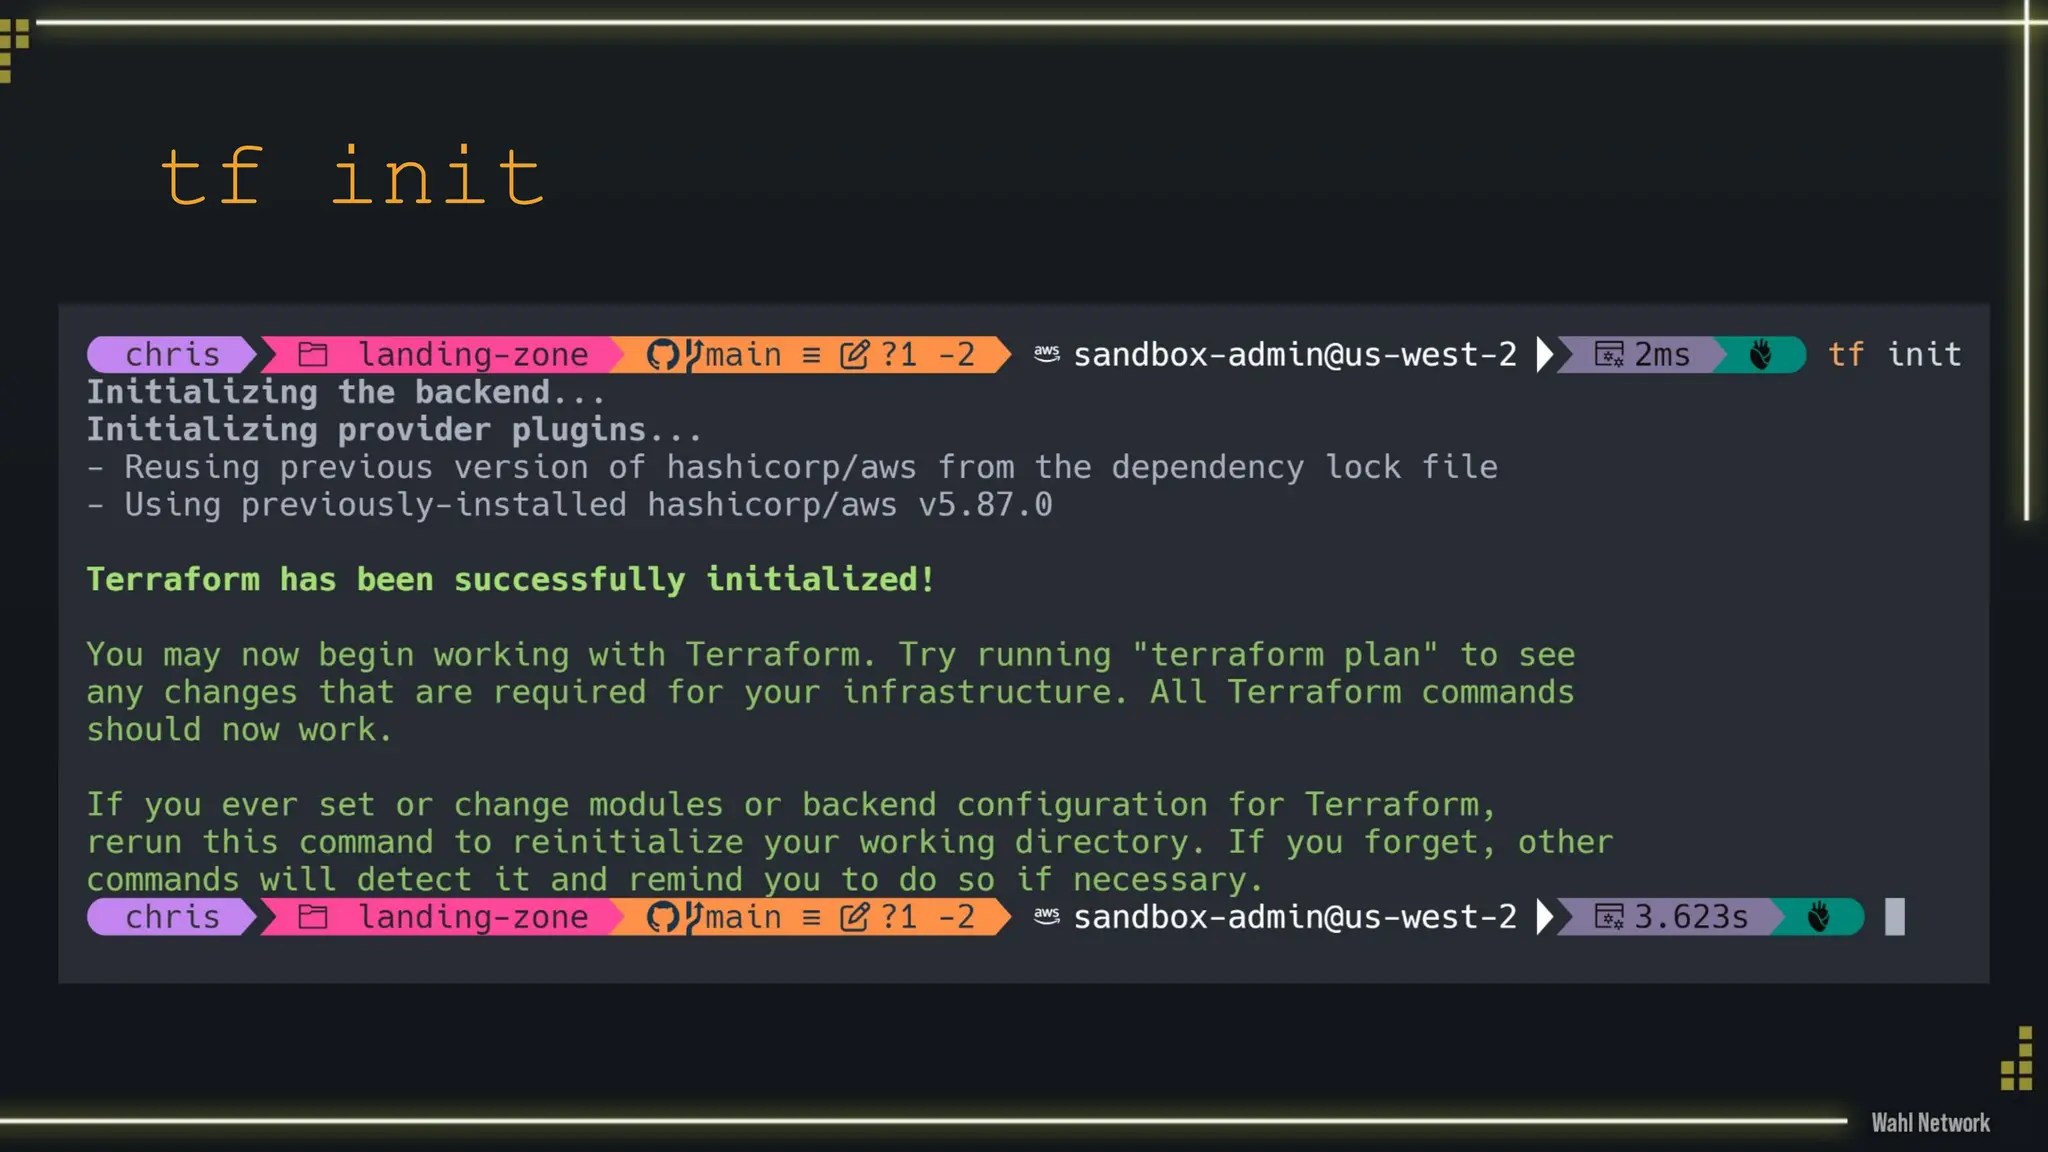Click 'main' branch name in top prompt
Image resolution: width=2048 pixels, height=1152 pixels.
coord(743,354)
